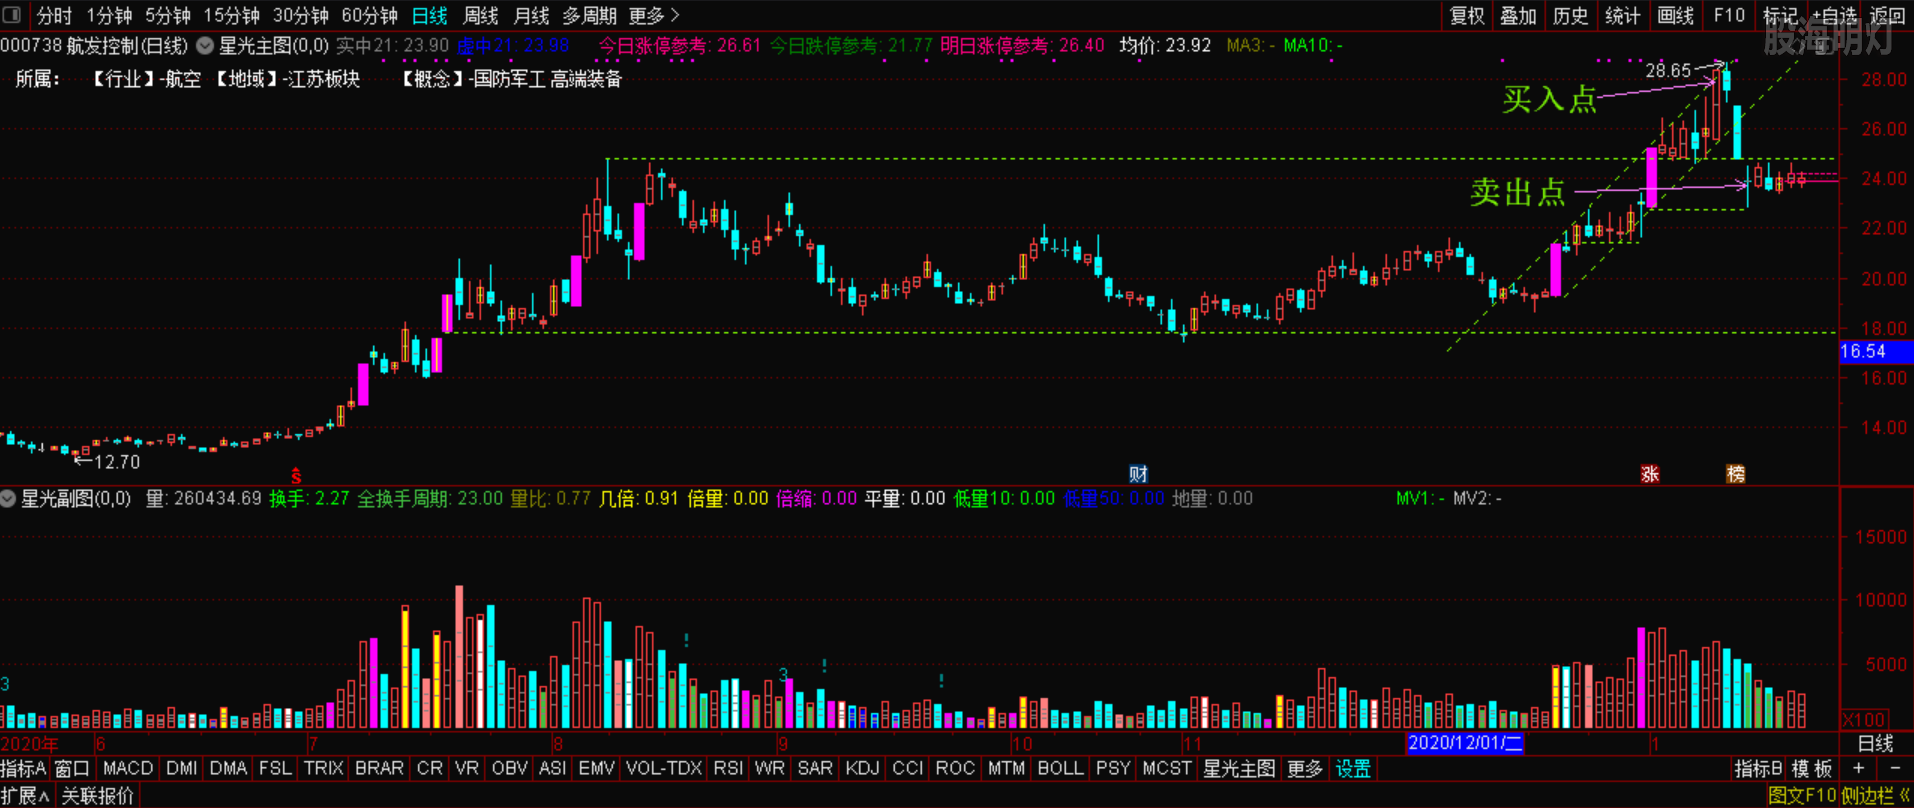Click the 财 financial report marker
This screenshot has height=808, width=1914.
point(1138,474)
